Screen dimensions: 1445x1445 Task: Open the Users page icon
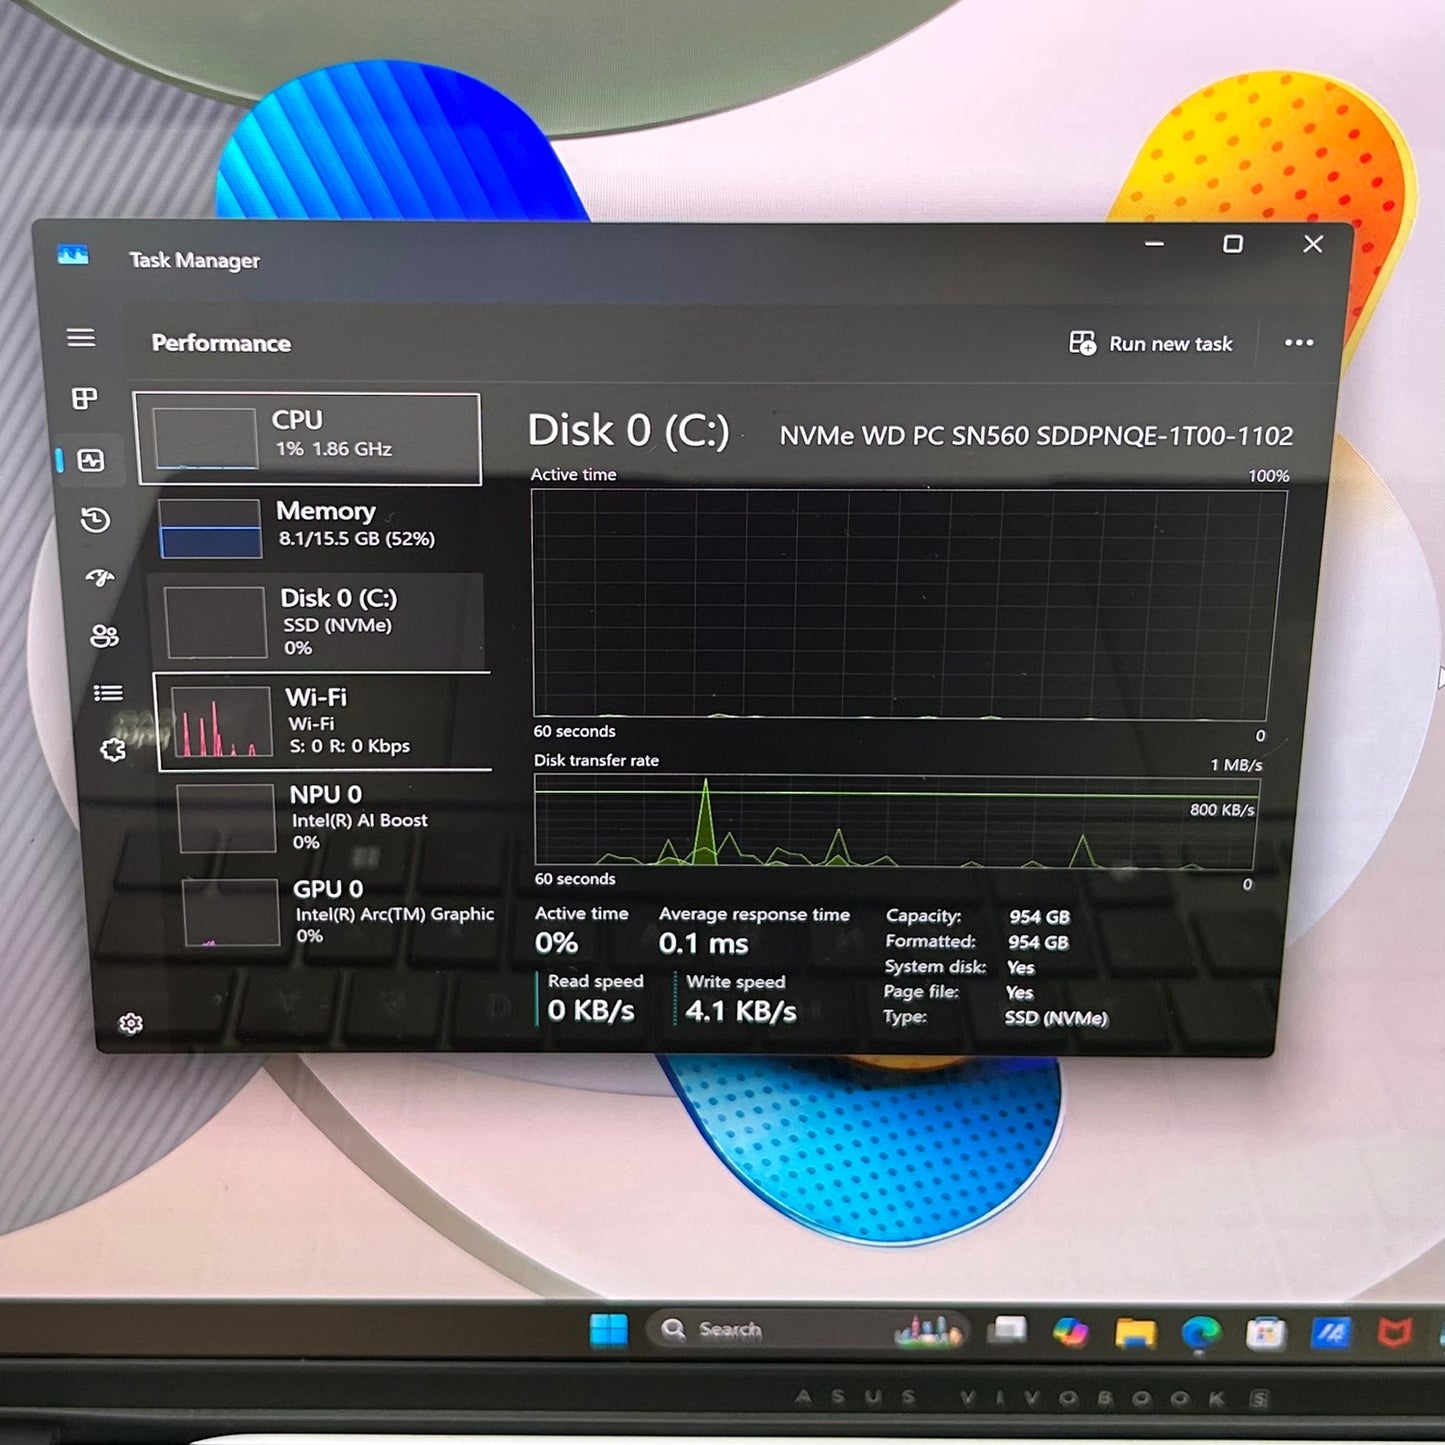point(104,636)
